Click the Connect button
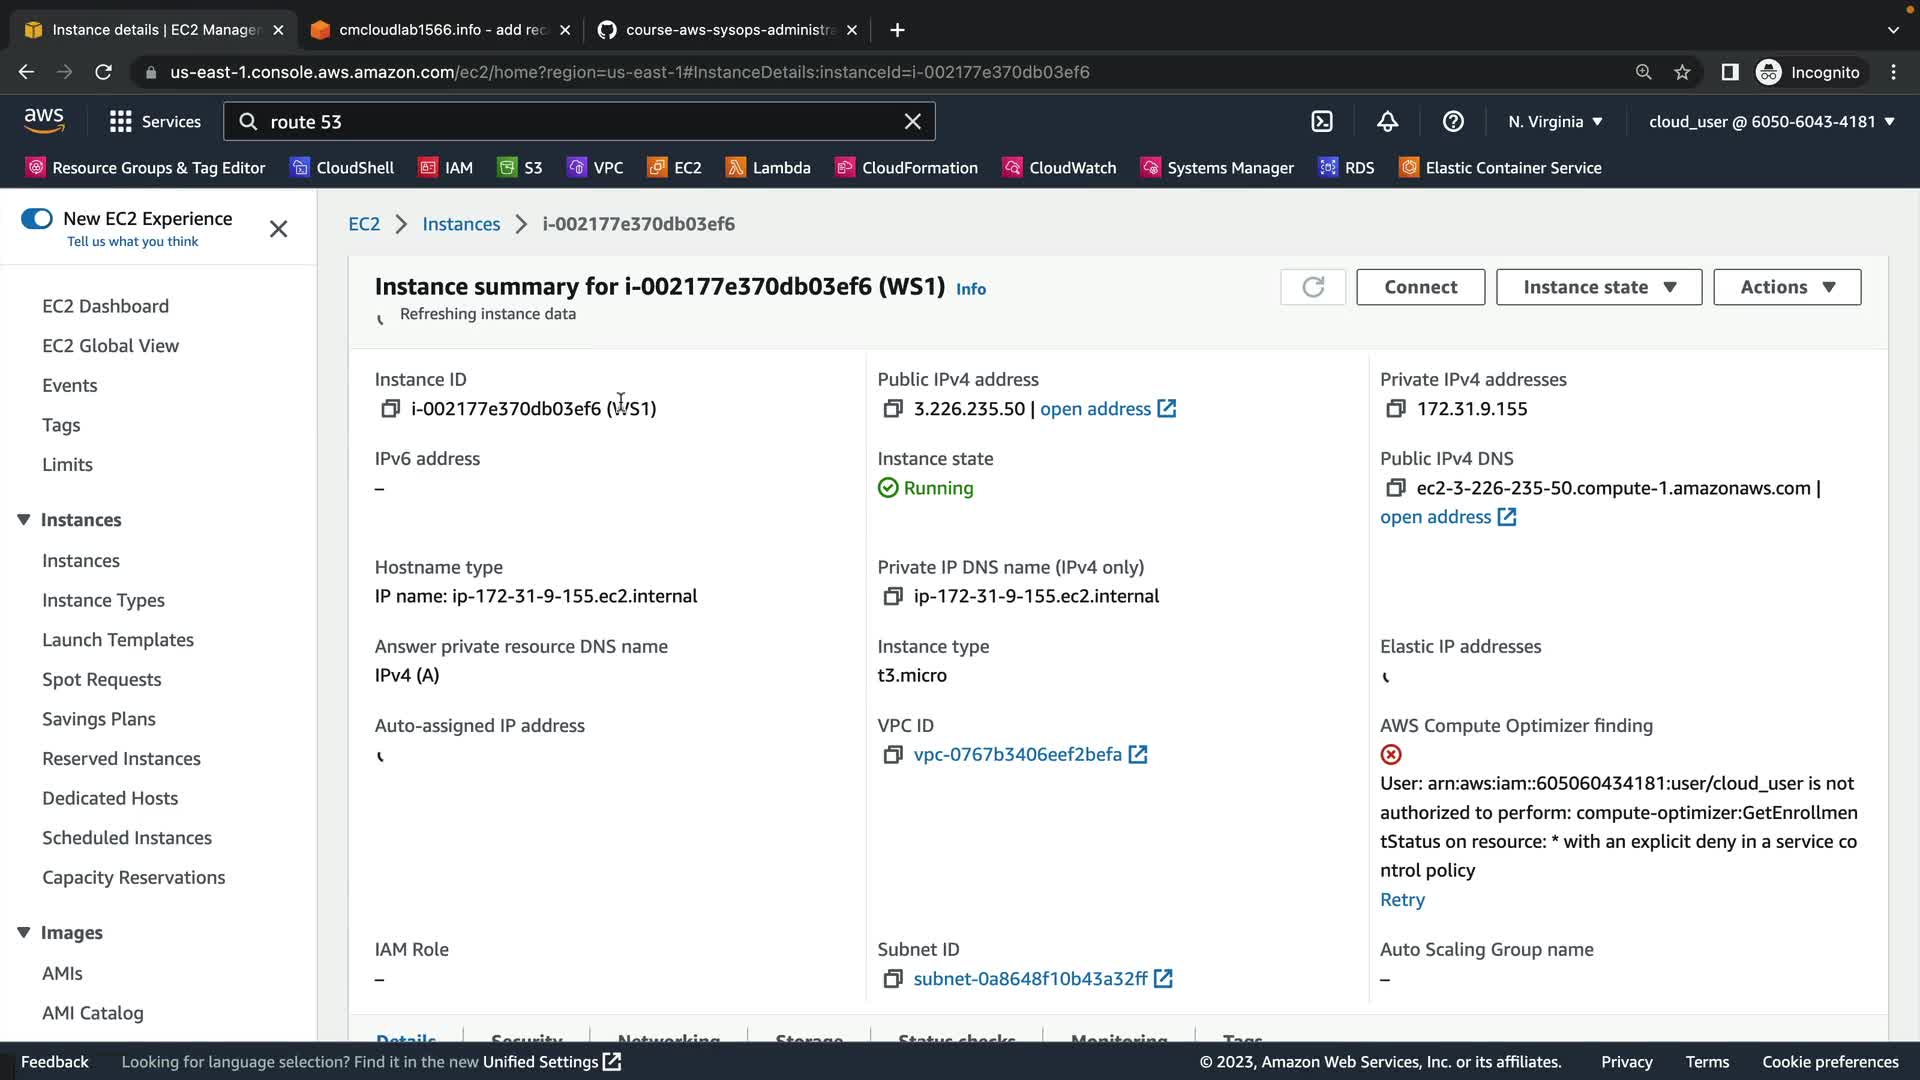The height and width of the screenshot is (1080, 1920). tap(1420, 287)
